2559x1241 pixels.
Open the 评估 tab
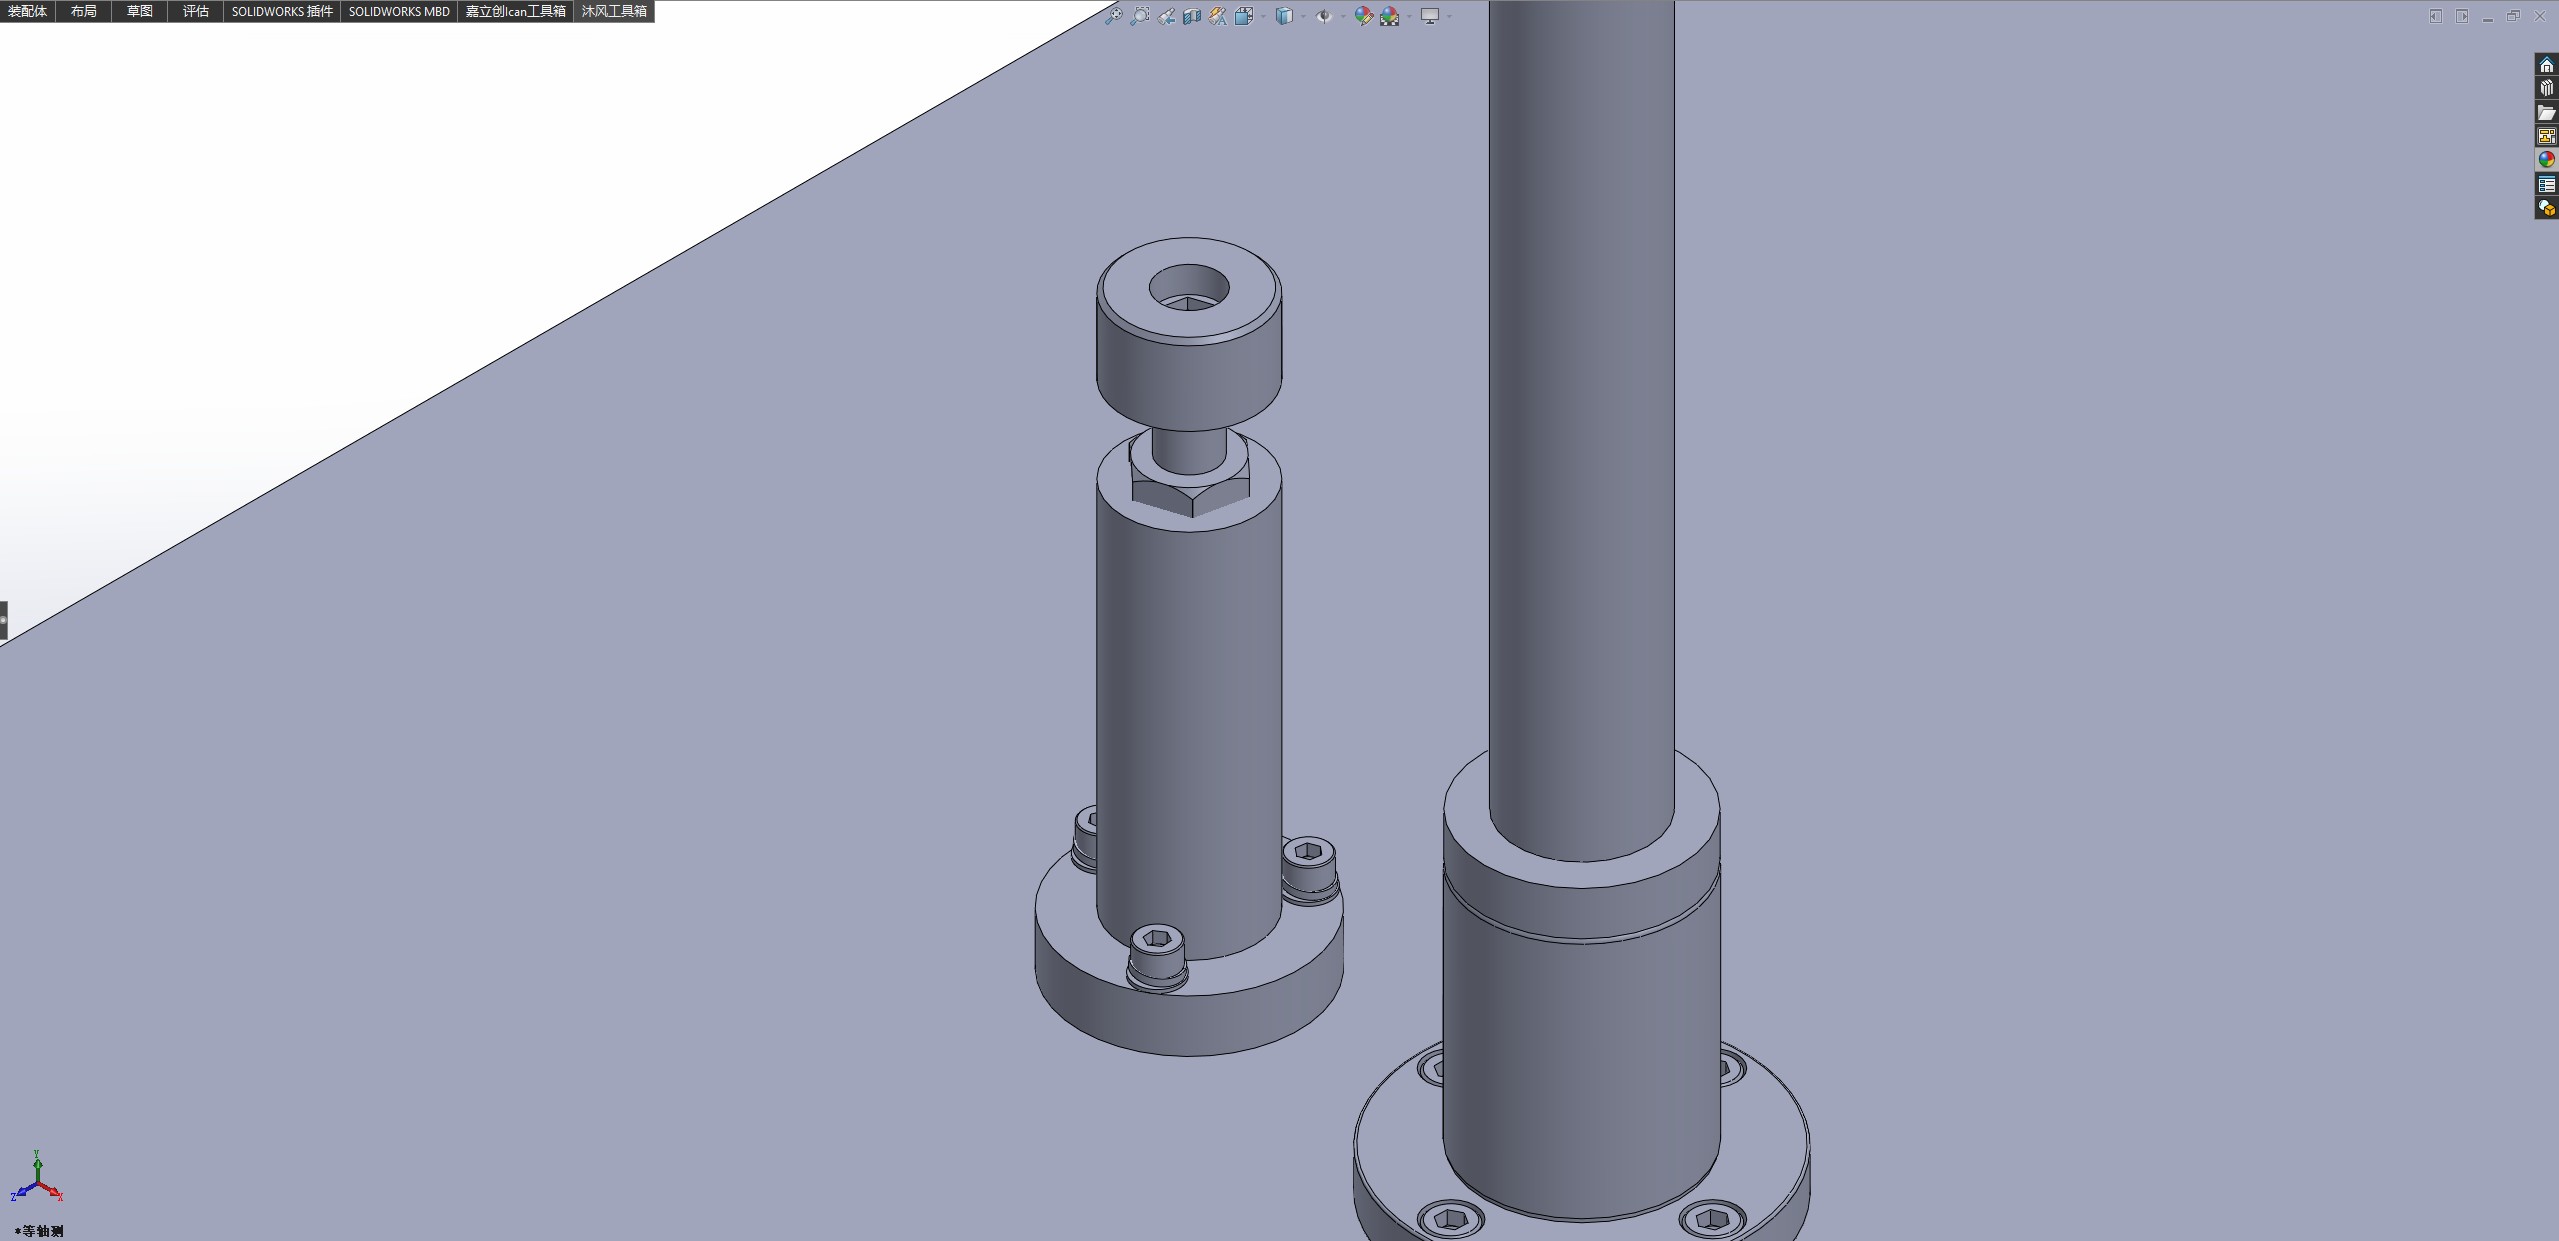pos(196,11)
